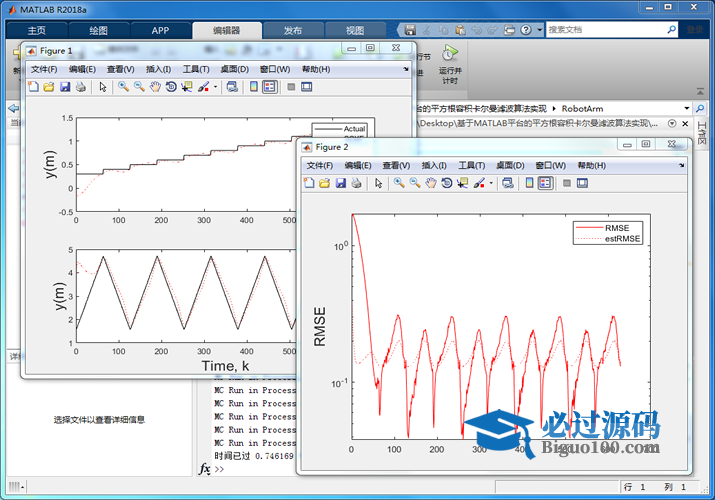Click the open file icon in Figure 1

[49, 87]
